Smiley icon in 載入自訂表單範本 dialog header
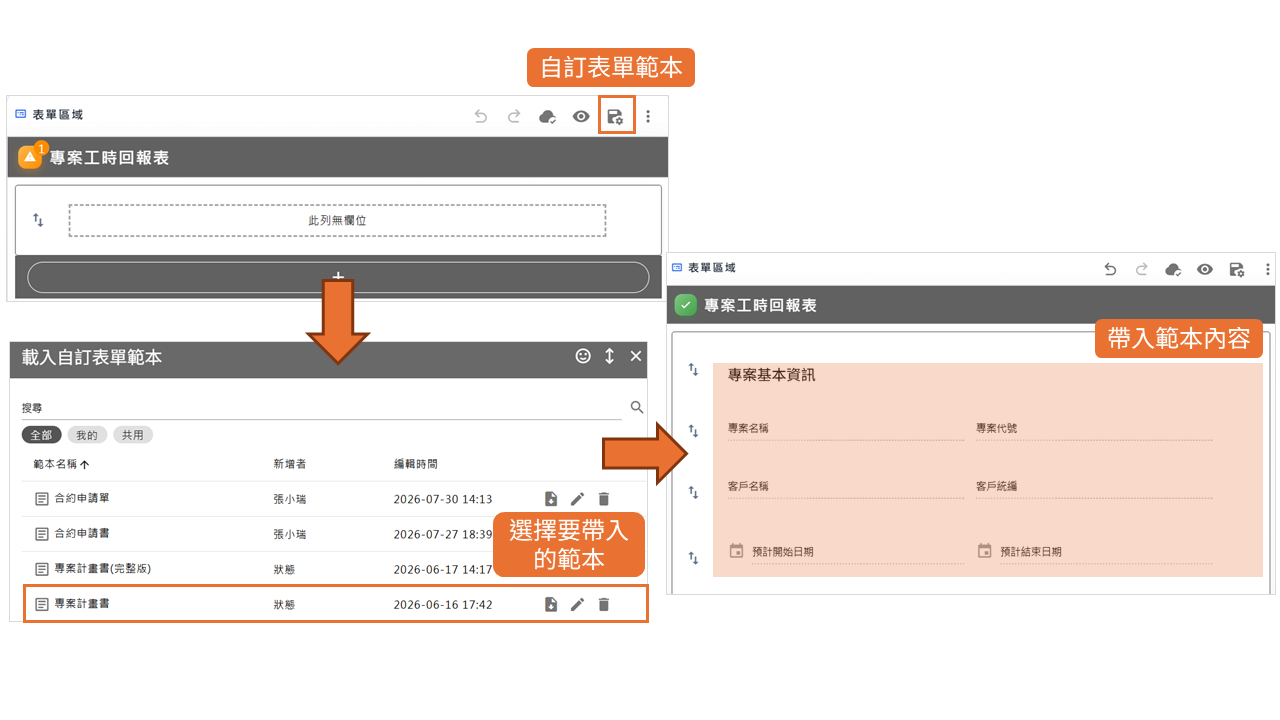Image resolution: width=1280 pixels, height=720 pixels. click(583, 356)
